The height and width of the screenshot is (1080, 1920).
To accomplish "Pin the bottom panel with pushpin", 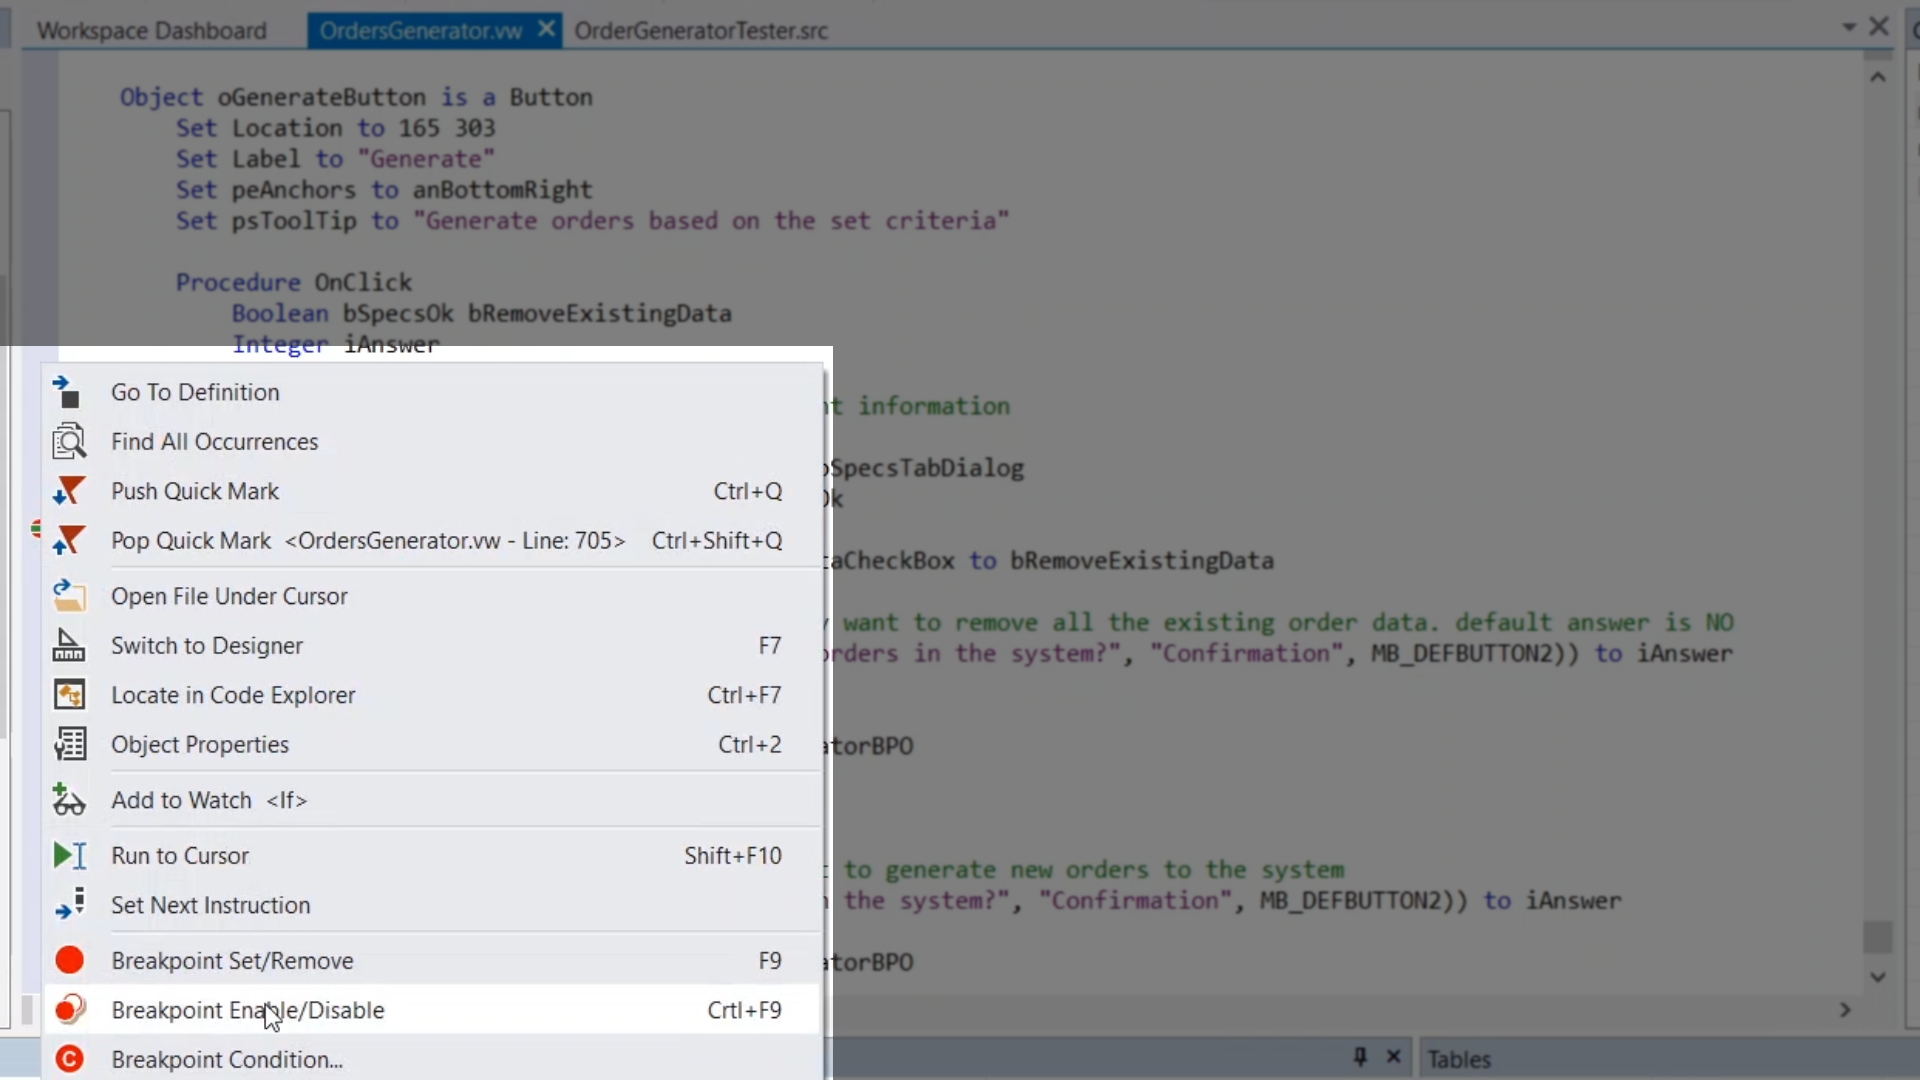I will 1360,1056.
